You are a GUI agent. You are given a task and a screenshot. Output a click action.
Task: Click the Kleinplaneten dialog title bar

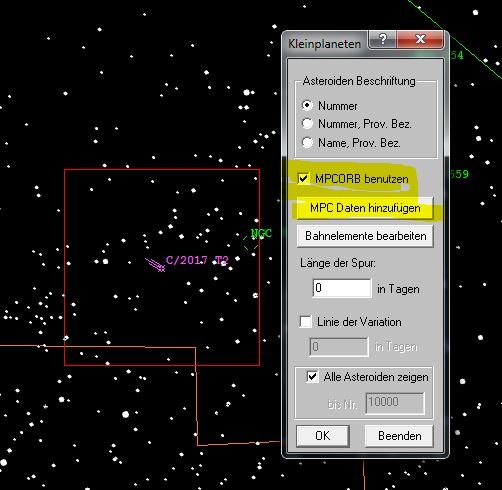(325, 44)
